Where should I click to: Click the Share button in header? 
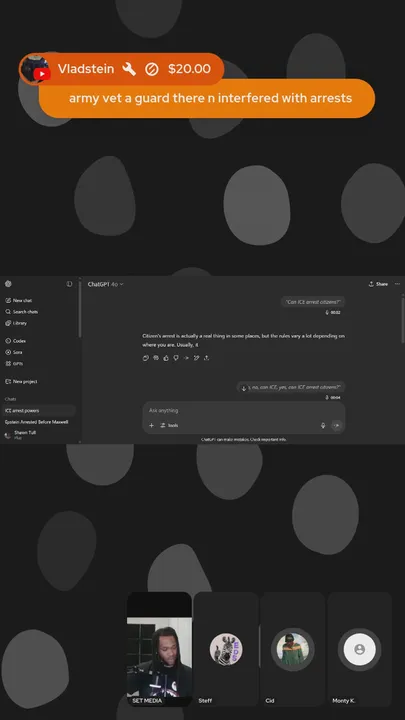378,284
